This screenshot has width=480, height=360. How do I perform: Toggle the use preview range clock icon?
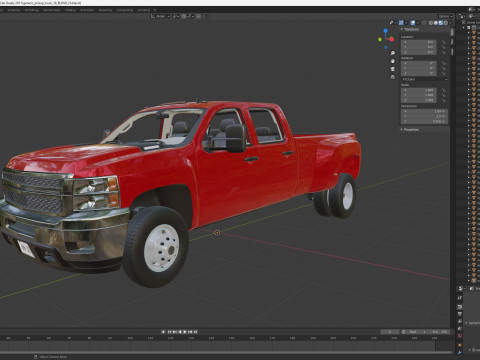tap(403, 332)
